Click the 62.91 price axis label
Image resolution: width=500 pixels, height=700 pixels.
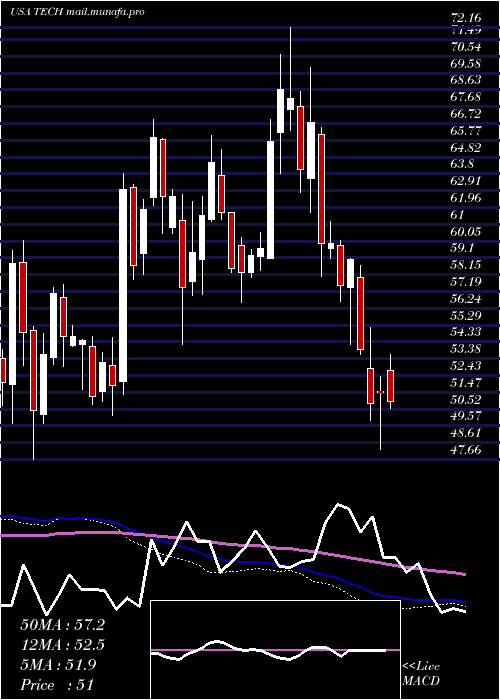pyautogui.click(x=466, y=181)
